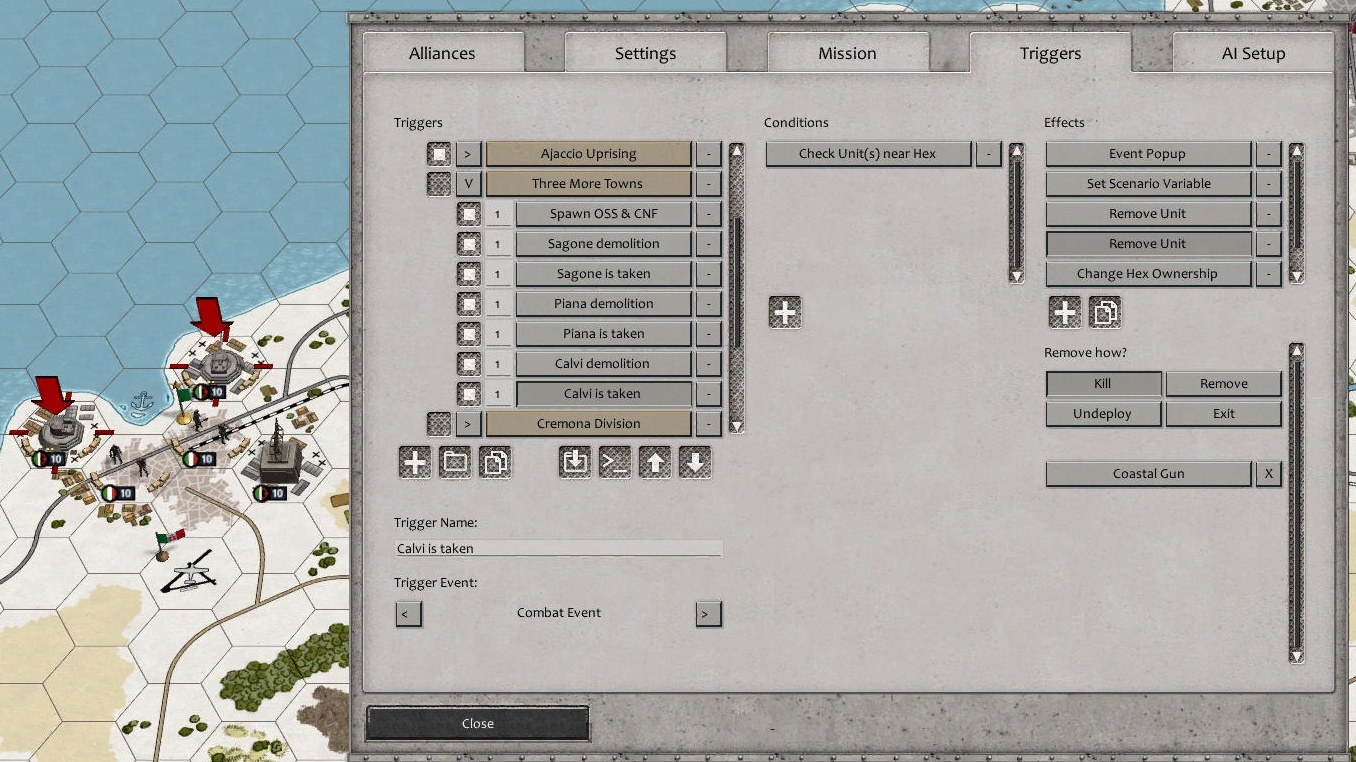
Task: Set removal method to Undeploy
Action: point(1102,413)
